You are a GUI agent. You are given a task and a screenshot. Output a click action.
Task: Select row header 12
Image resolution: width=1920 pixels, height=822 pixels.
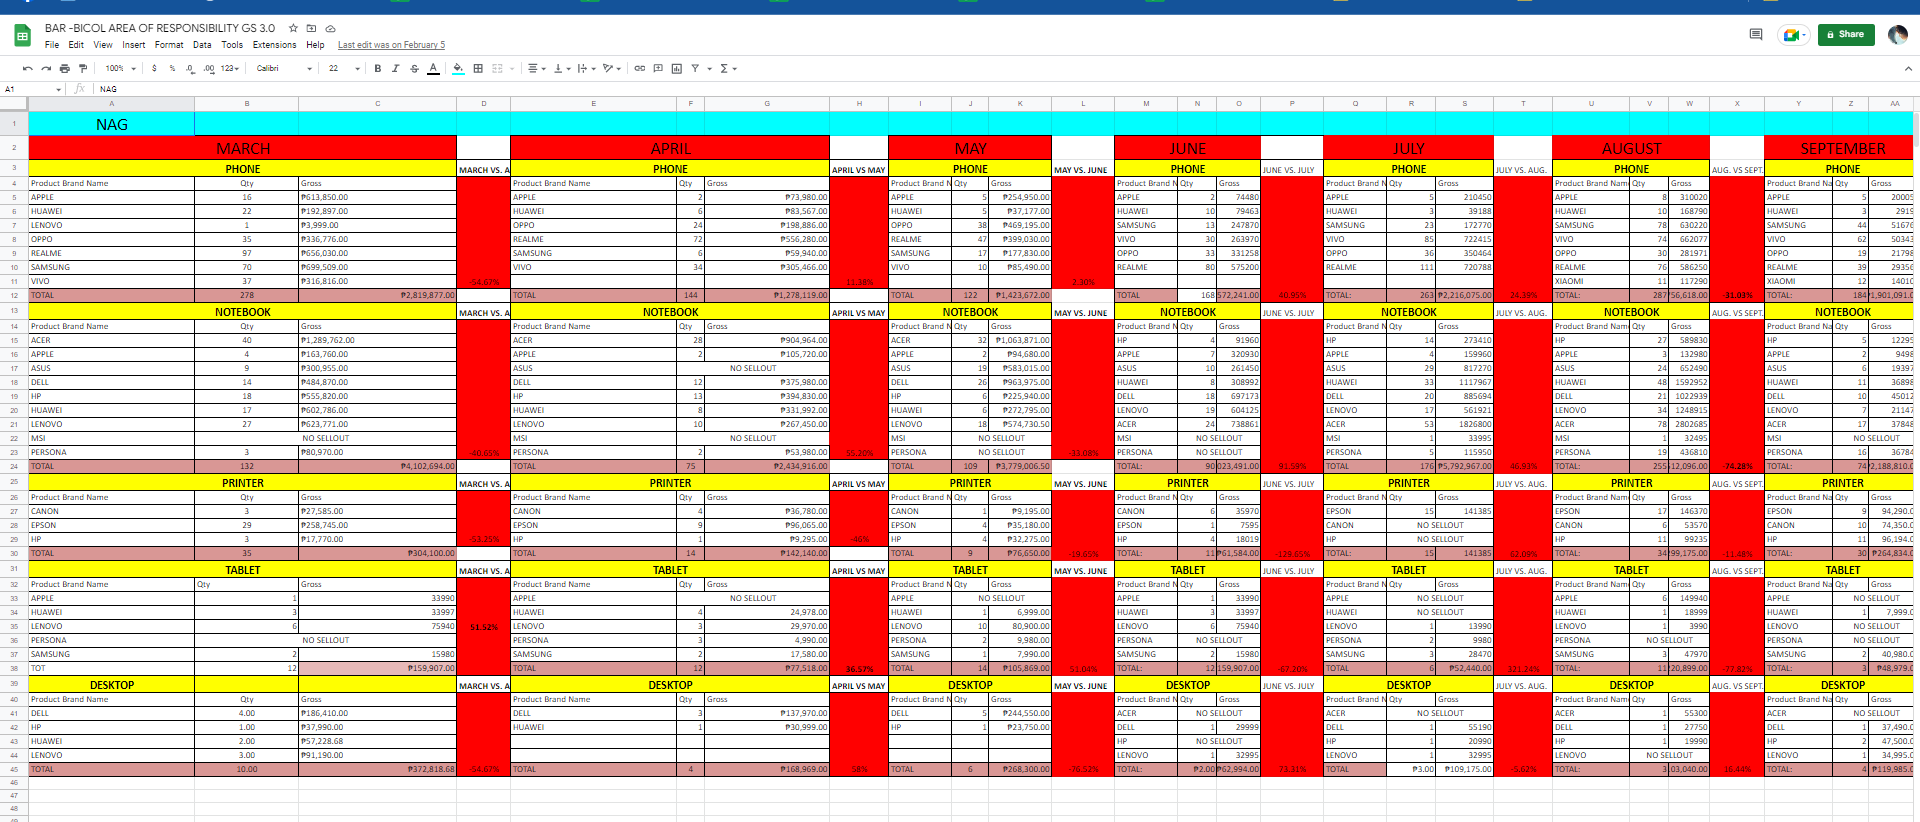(14, 295)
